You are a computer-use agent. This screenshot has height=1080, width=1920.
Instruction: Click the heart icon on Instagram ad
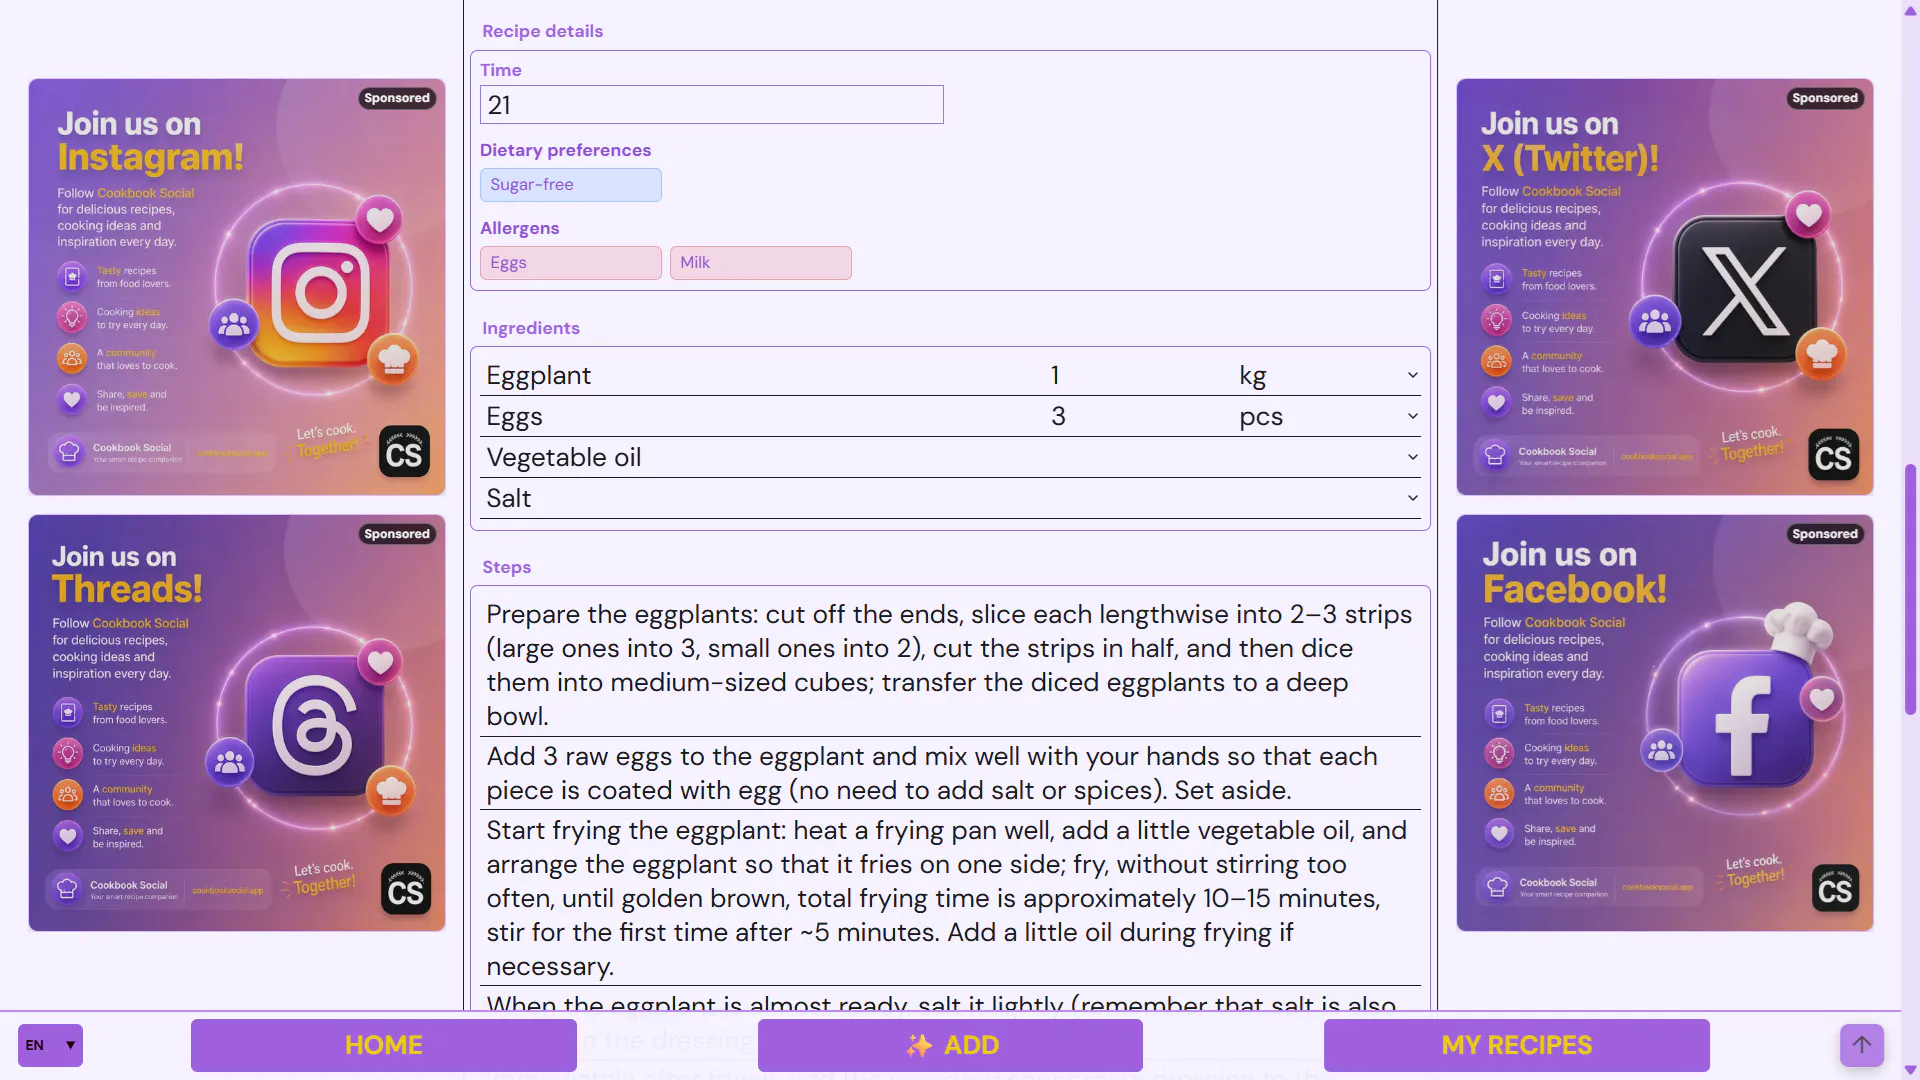(x=379, y=219)
